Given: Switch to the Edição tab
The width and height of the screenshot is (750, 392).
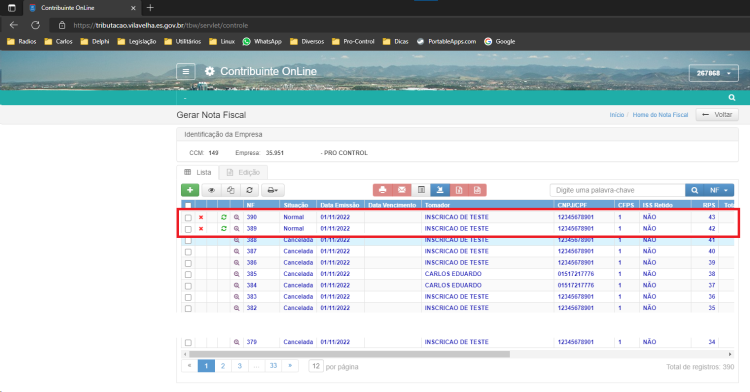Looking at the screenshot, I should point(243,172).
